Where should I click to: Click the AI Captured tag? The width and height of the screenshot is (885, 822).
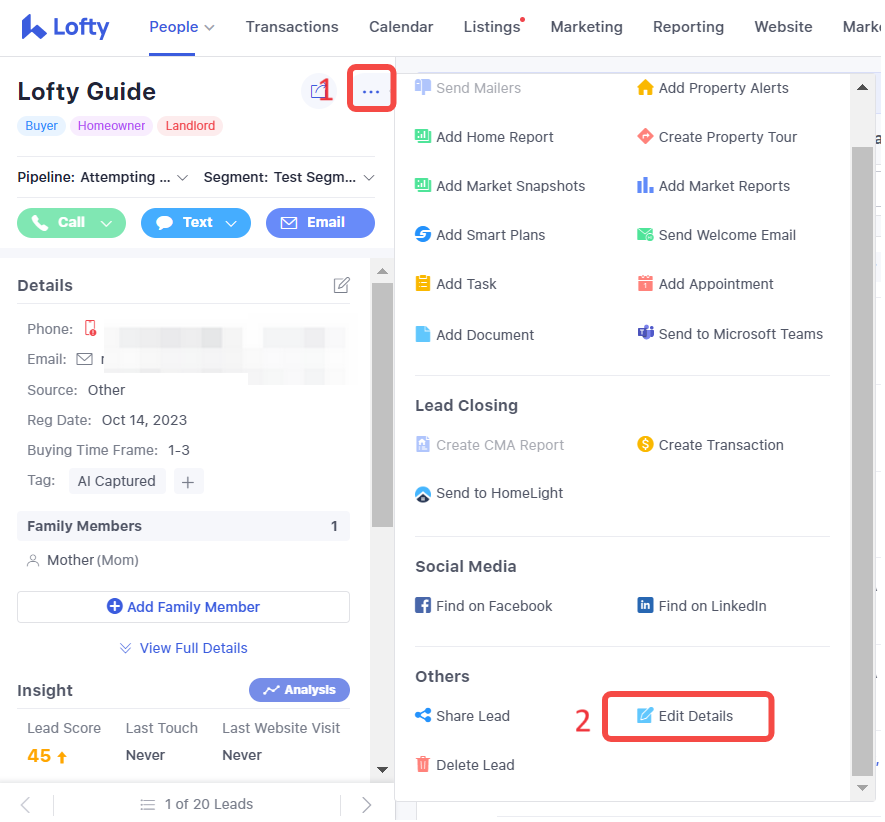pos(117,481)
